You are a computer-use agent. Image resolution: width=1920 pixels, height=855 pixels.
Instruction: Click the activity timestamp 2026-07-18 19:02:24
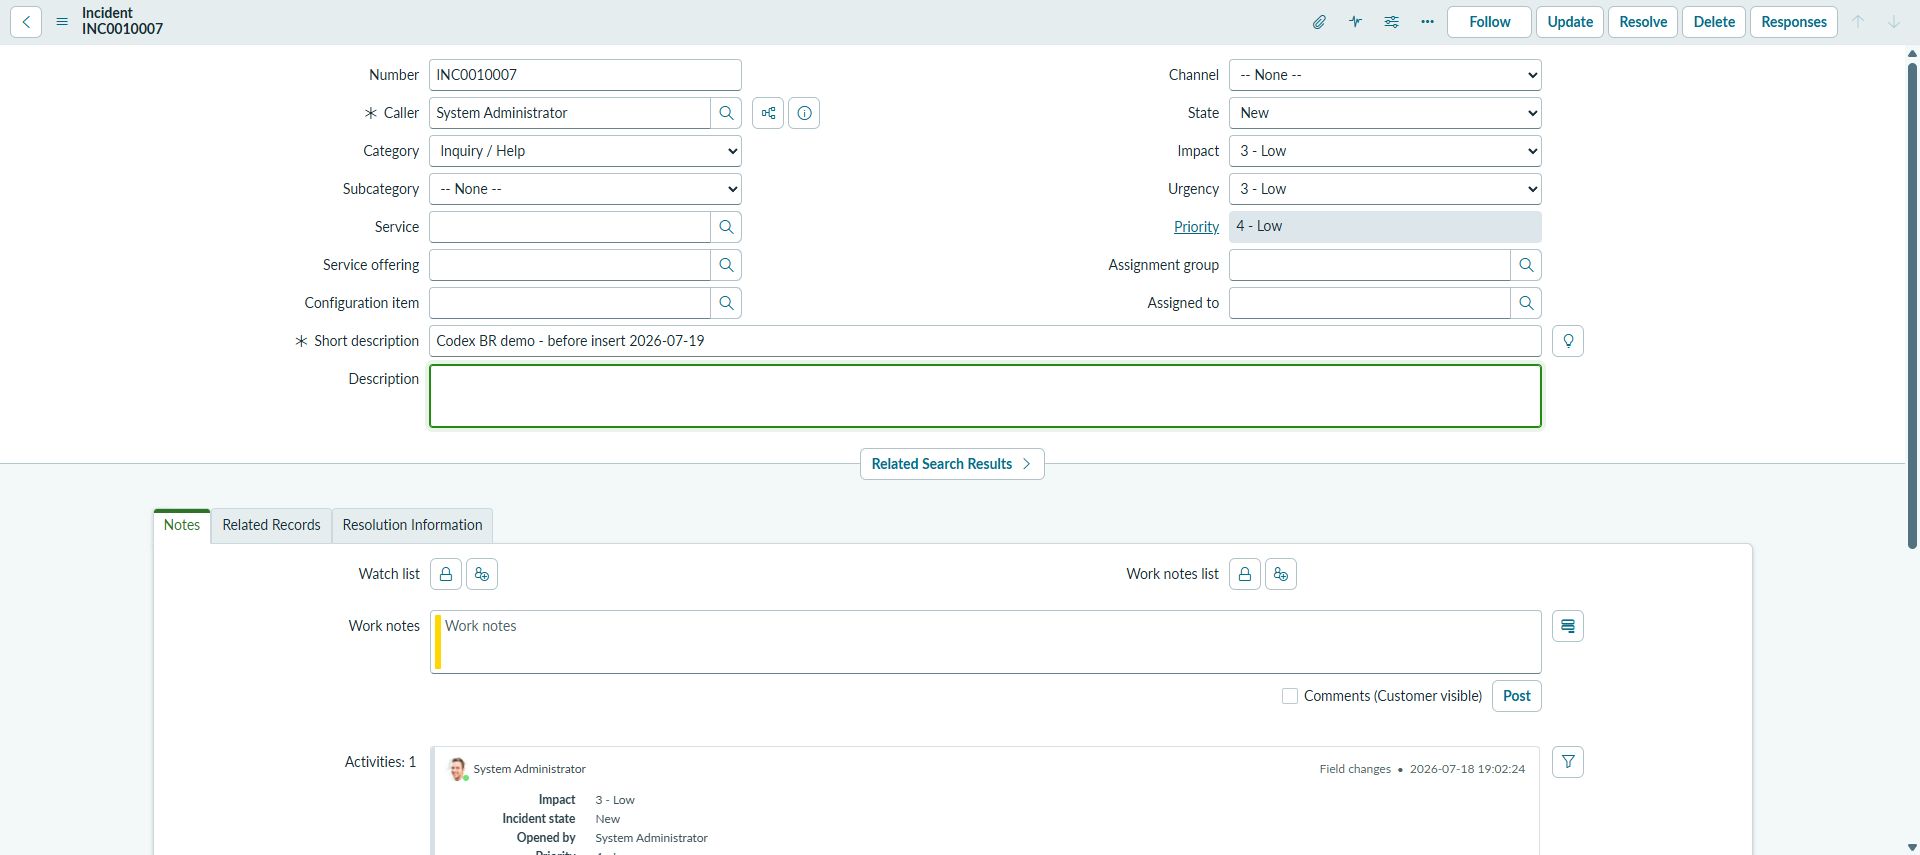[1467, 769]
